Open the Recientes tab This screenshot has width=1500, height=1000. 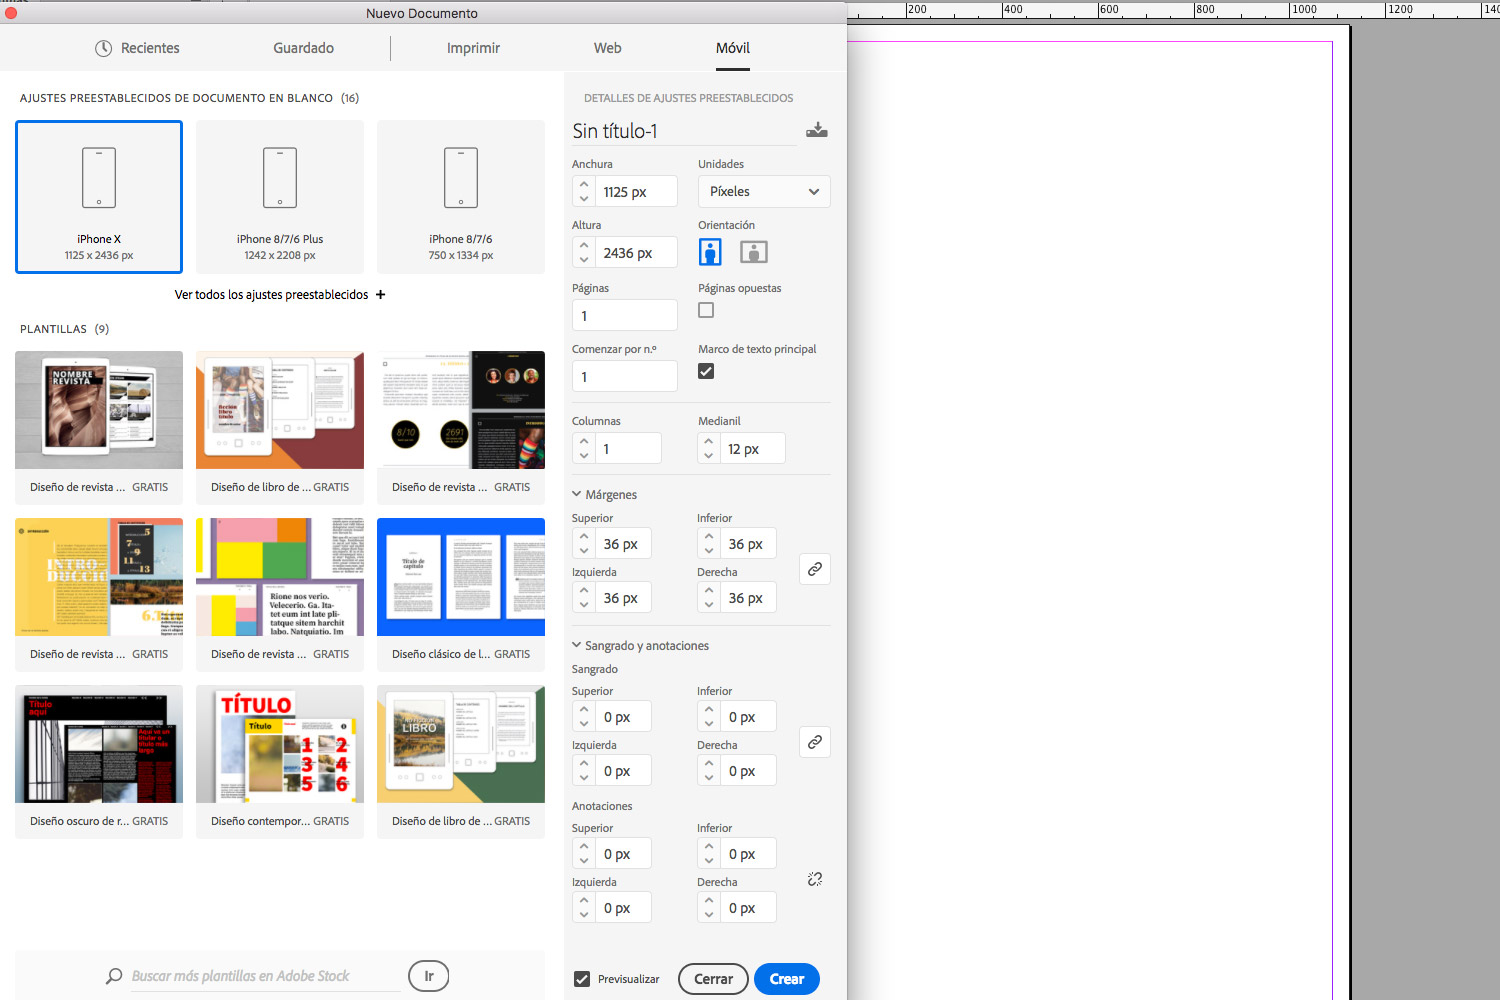pos(137,48)
